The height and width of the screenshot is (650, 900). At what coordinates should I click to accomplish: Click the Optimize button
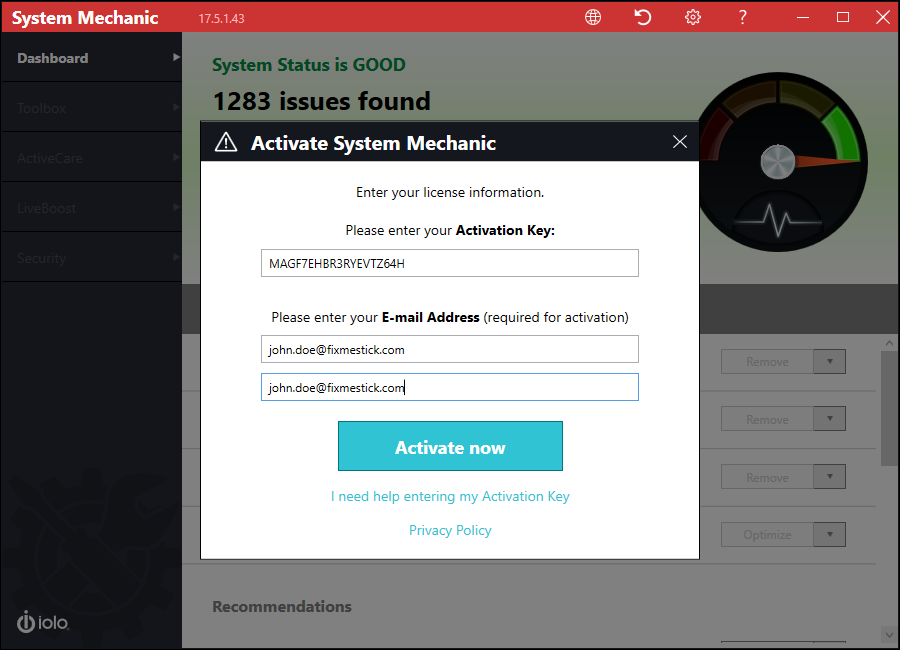pos(767,535)
